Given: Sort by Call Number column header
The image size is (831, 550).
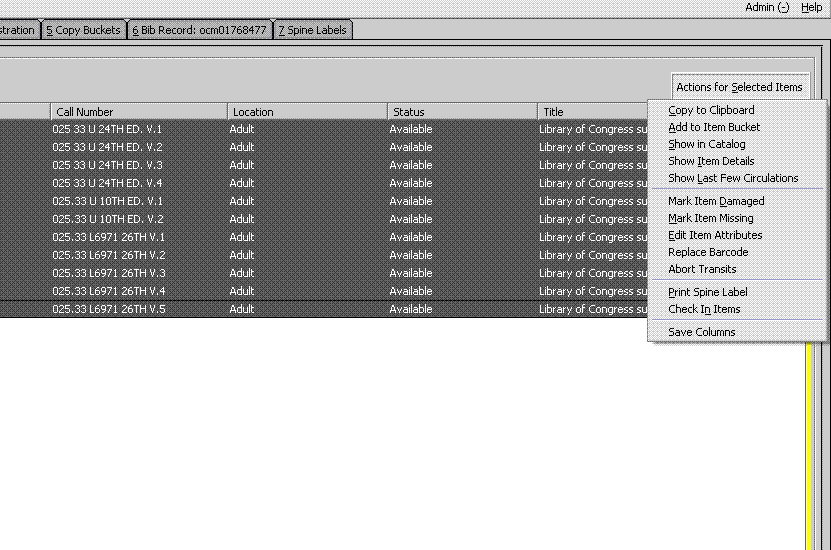Looking at the screenshot, I should point(139,112).
